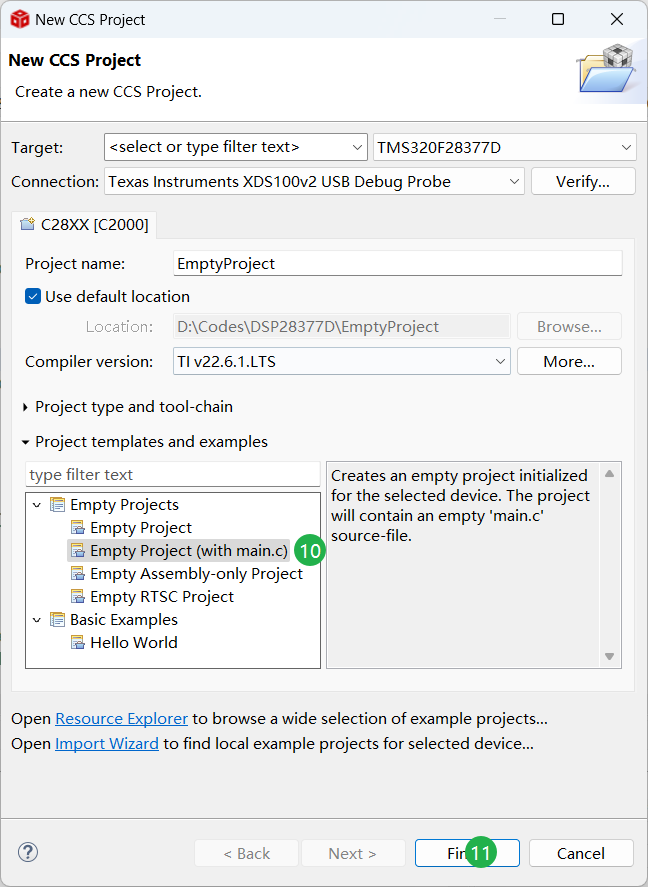Open the help question mark icon

[x=27, y=852]
